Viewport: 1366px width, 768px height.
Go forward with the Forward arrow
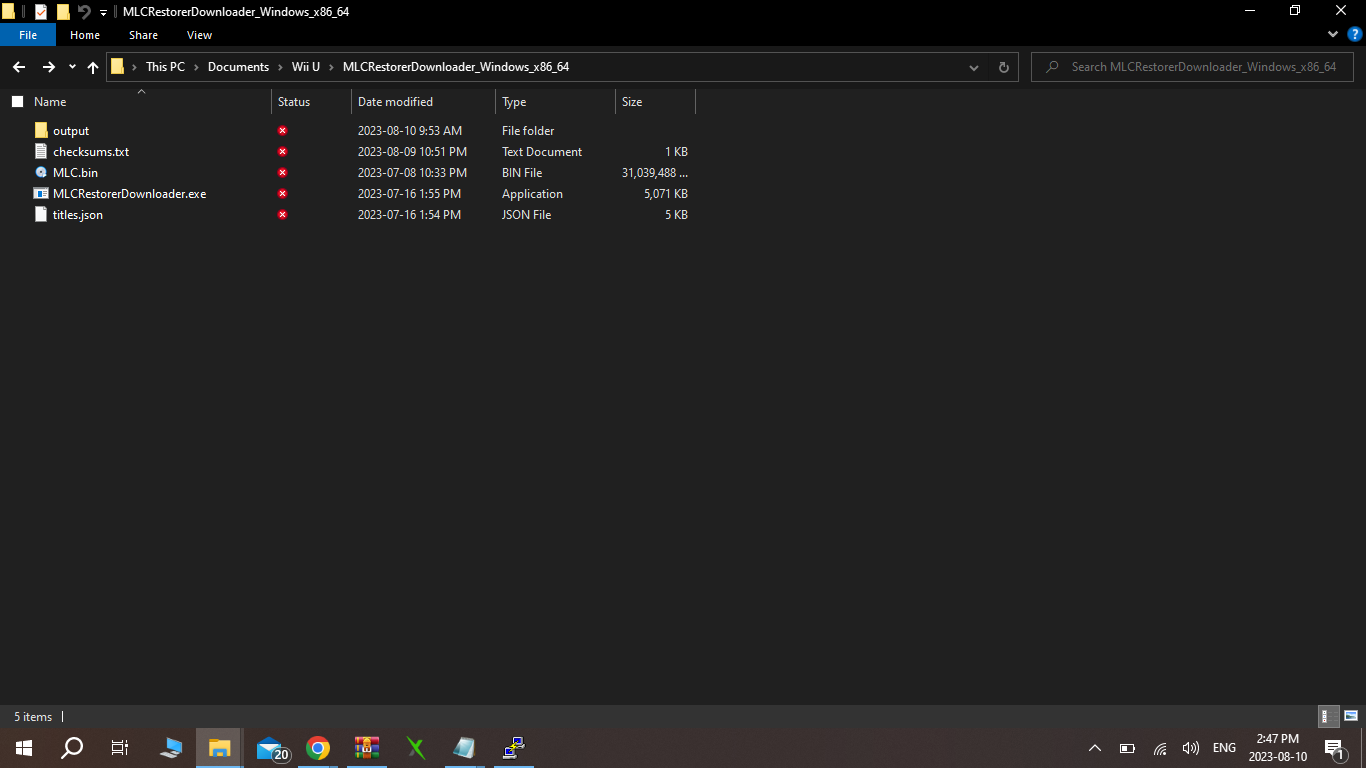pos(48,67)
